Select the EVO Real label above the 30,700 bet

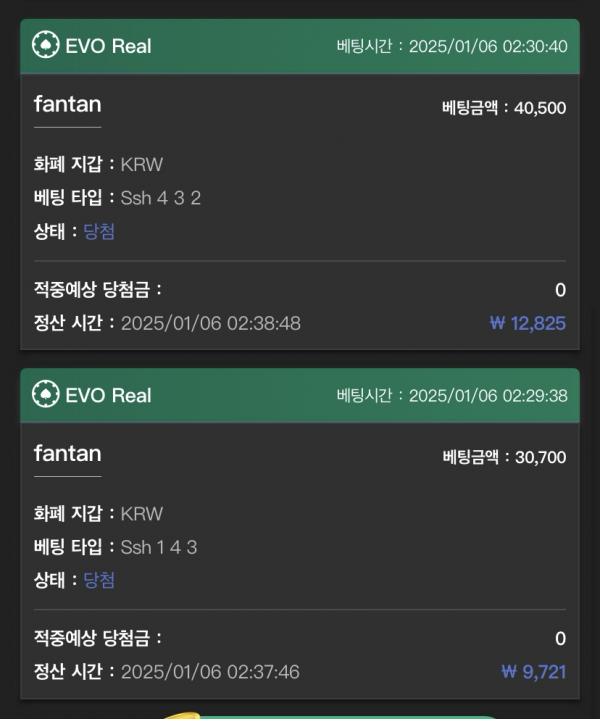click(x=108, y=395)
